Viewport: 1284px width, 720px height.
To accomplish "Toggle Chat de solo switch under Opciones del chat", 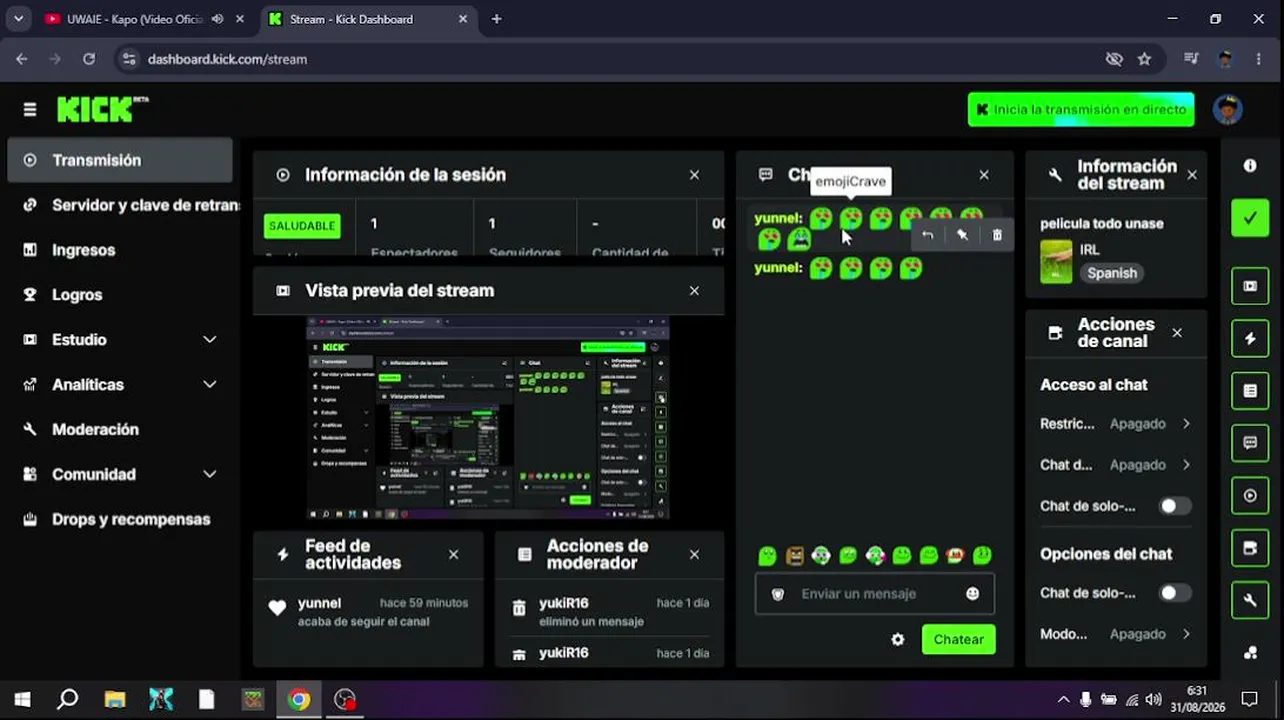I will 1174,593.
